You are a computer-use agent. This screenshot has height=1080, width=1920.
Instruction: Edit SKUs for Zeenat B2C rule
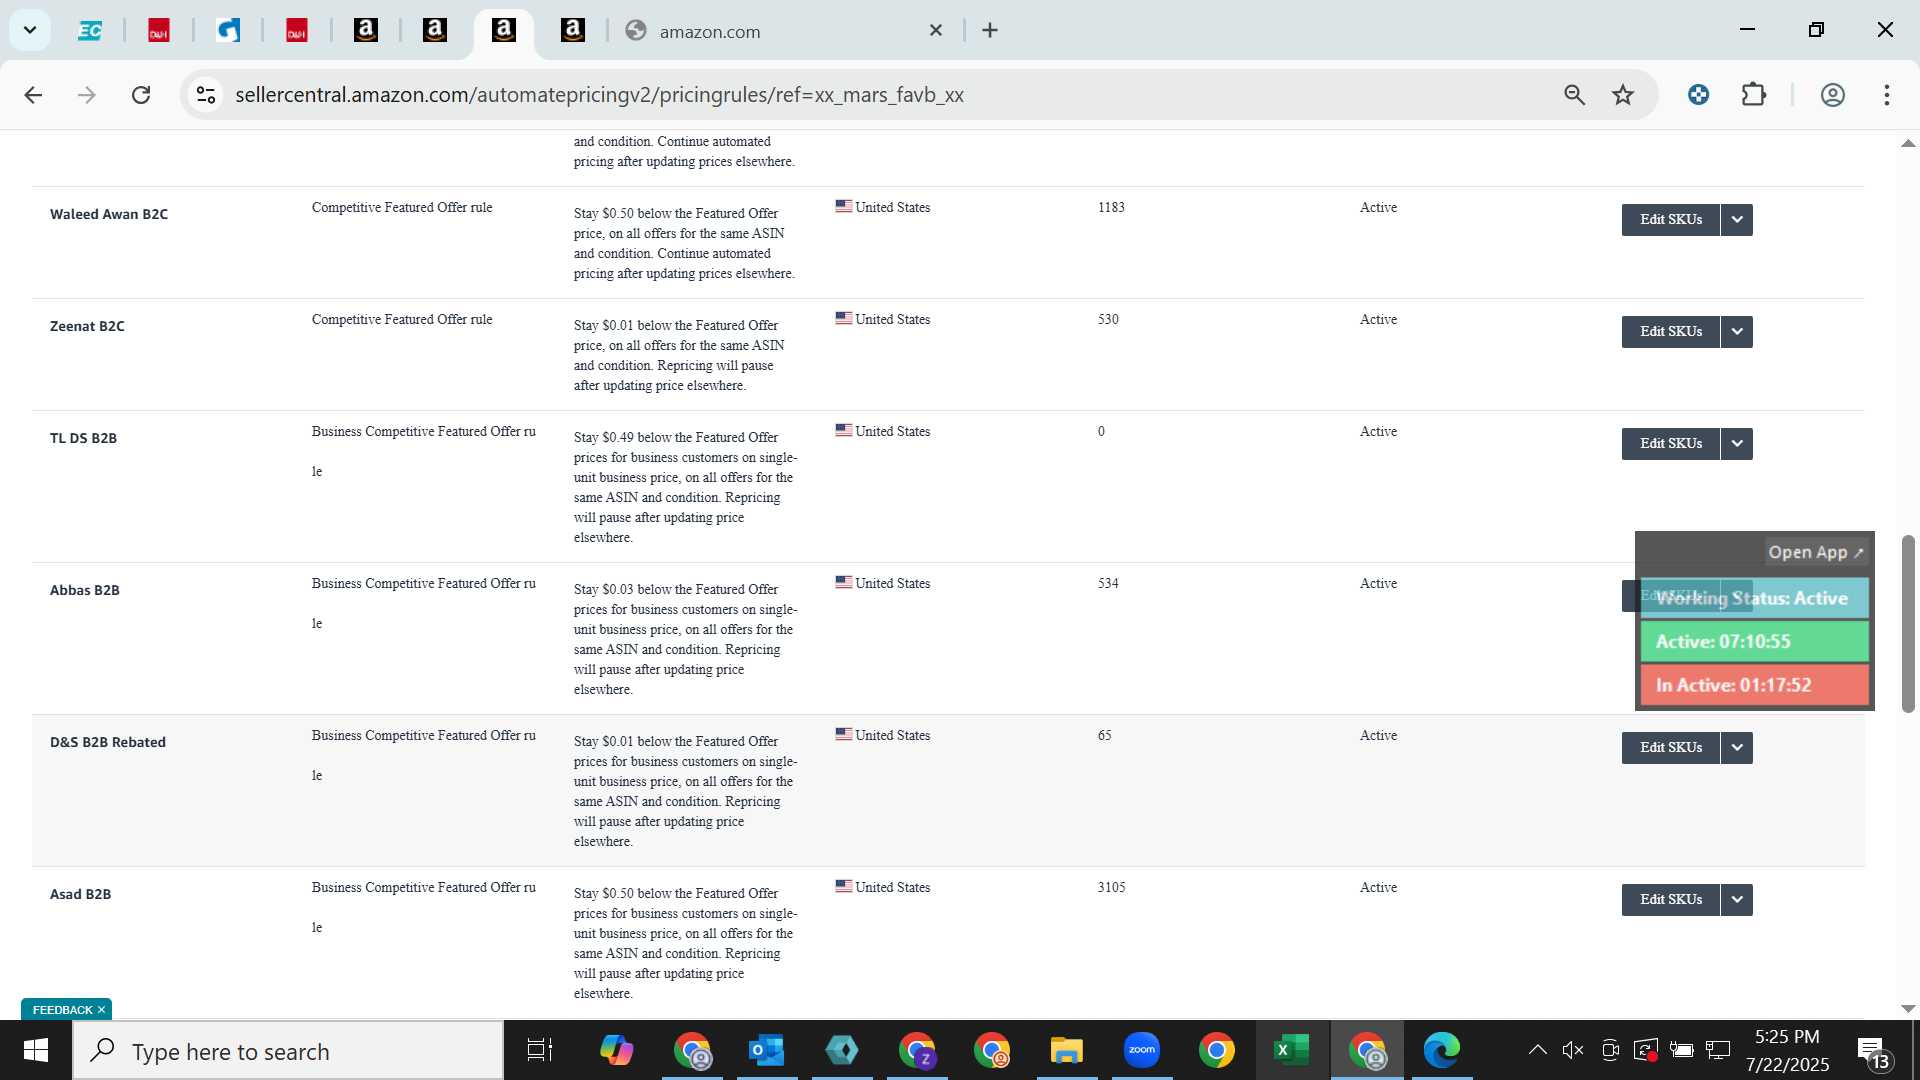coord(1670,332)
